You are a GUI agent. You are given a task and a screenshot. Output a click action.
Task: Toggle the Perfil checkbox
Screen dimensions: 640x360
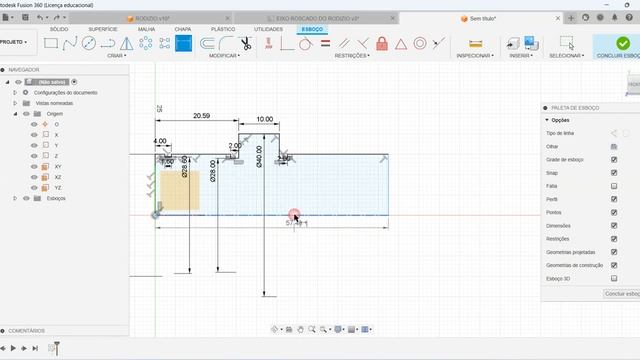click(614, 199)
